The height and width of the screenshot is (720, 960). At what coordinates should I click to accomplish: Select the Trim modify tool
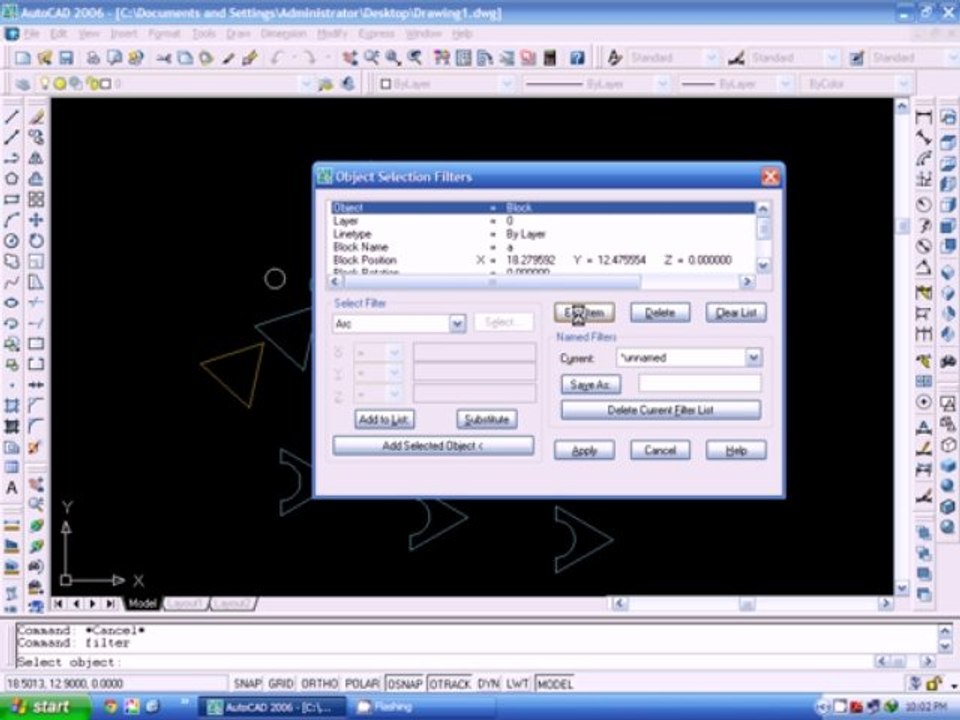pyautogui.click(x=36, y=303)
